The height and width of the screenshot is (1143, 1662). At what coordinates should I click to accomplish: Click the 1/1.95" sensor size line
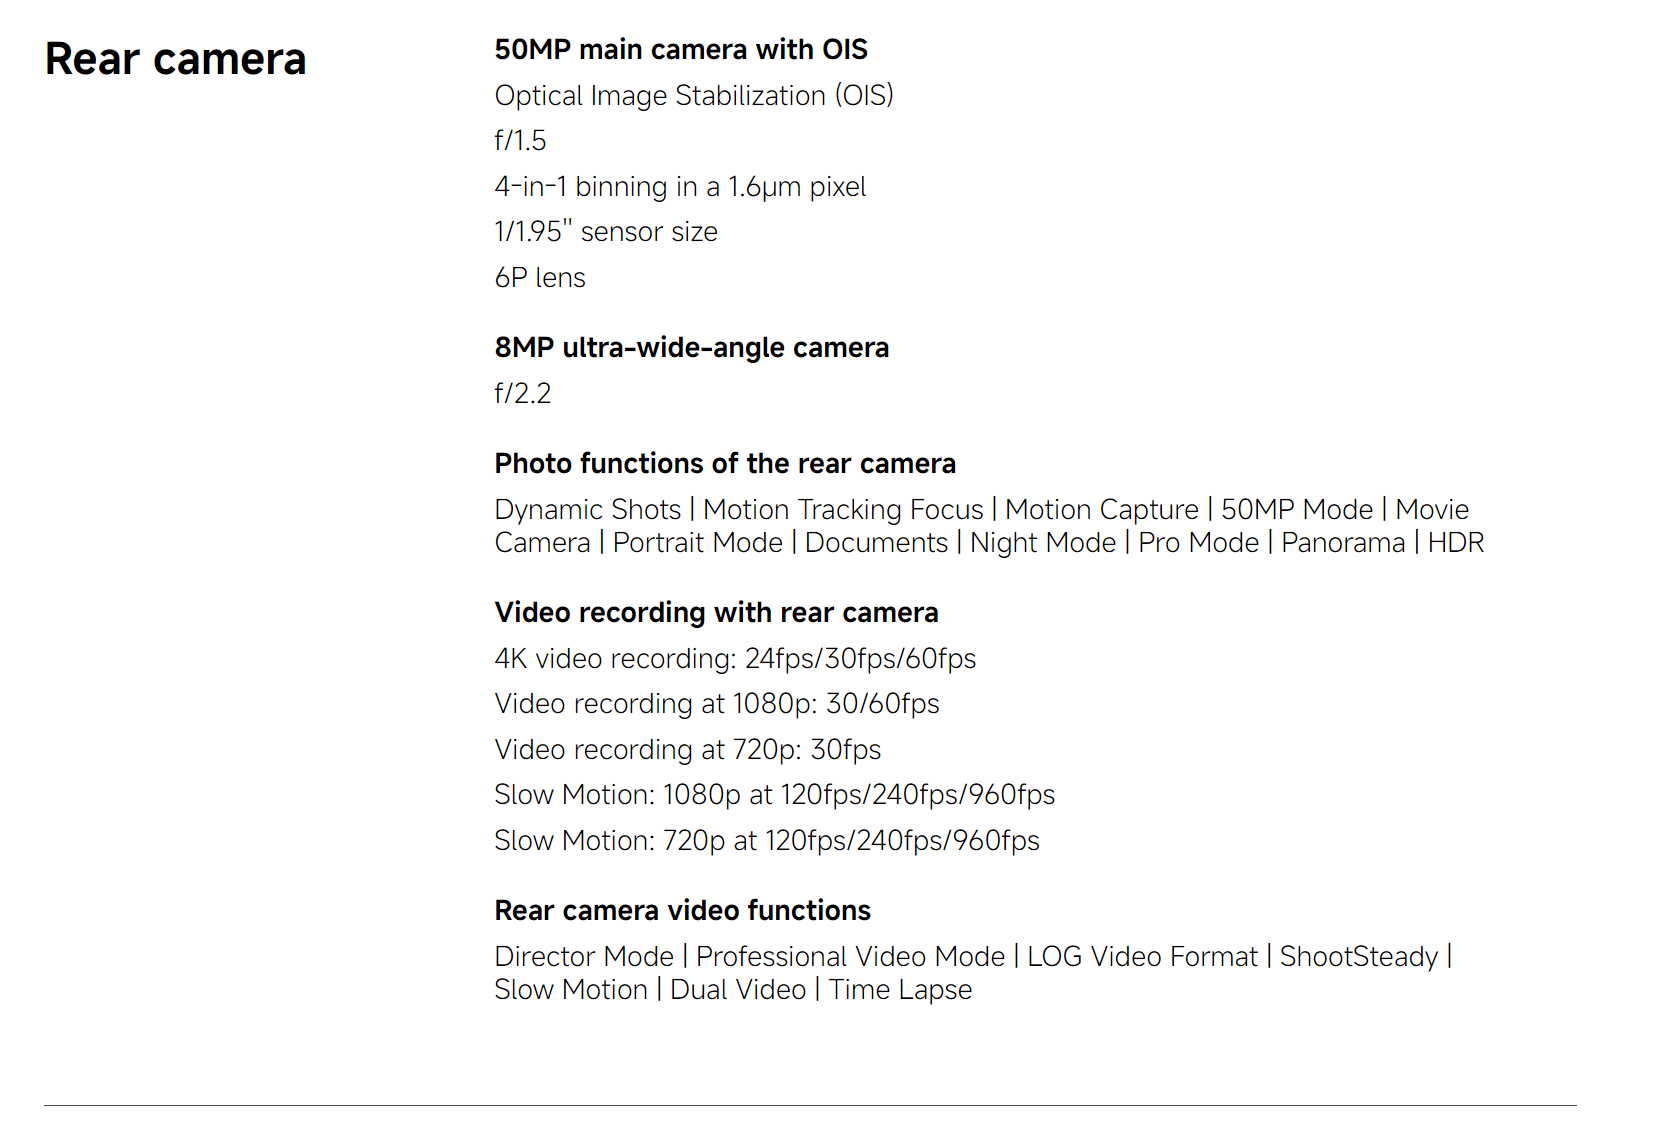pyautogui.click(x=606, y=232)
